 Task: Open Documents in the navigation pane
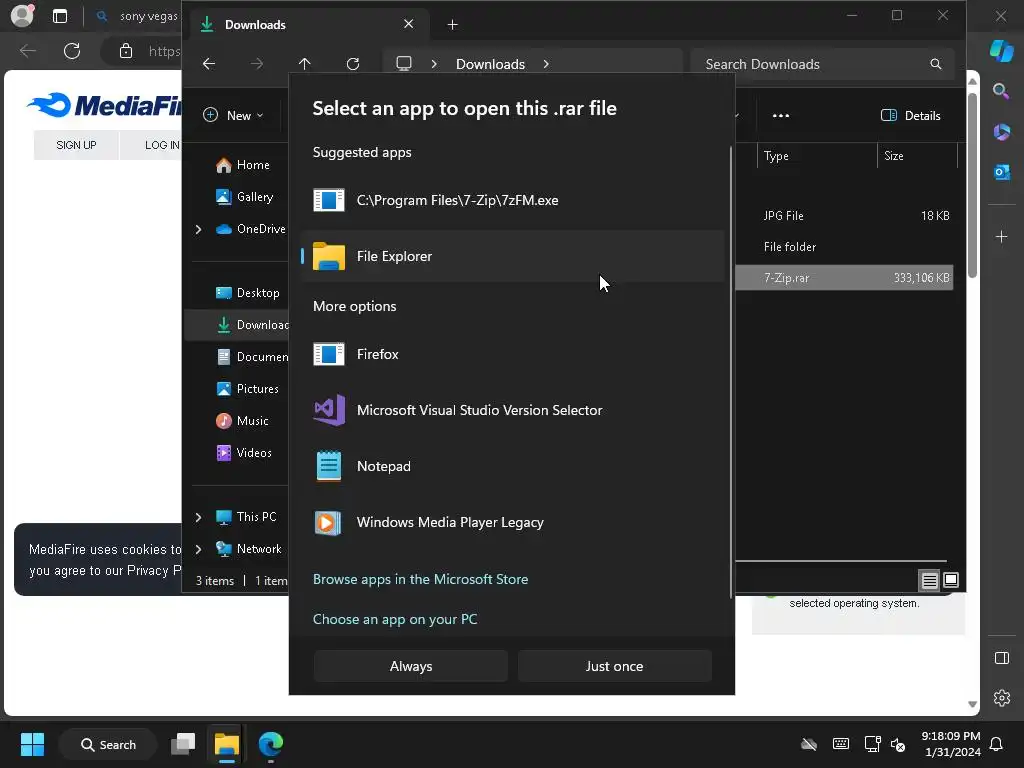point(252,357)
